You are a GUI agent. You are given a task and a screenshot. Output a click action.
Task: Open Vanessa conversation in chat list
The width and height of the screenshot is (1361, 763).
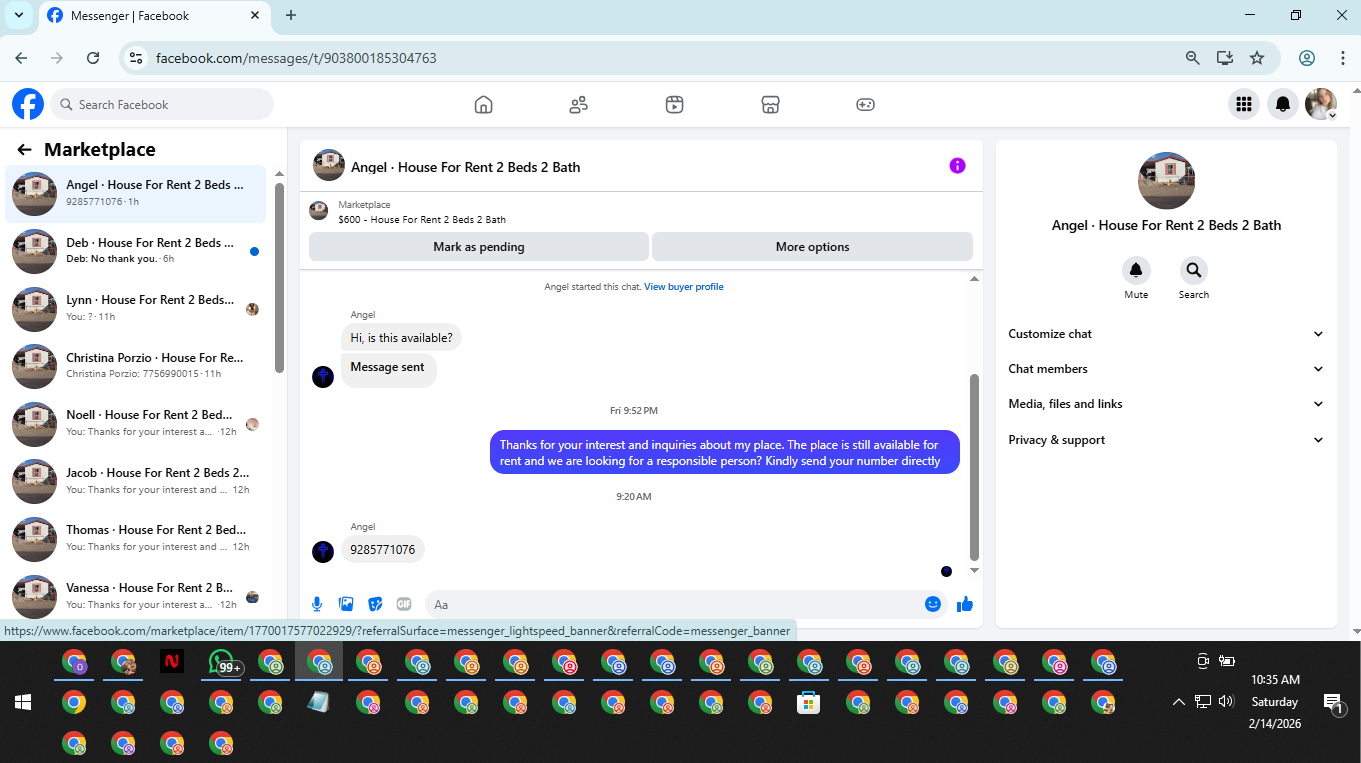136,596
